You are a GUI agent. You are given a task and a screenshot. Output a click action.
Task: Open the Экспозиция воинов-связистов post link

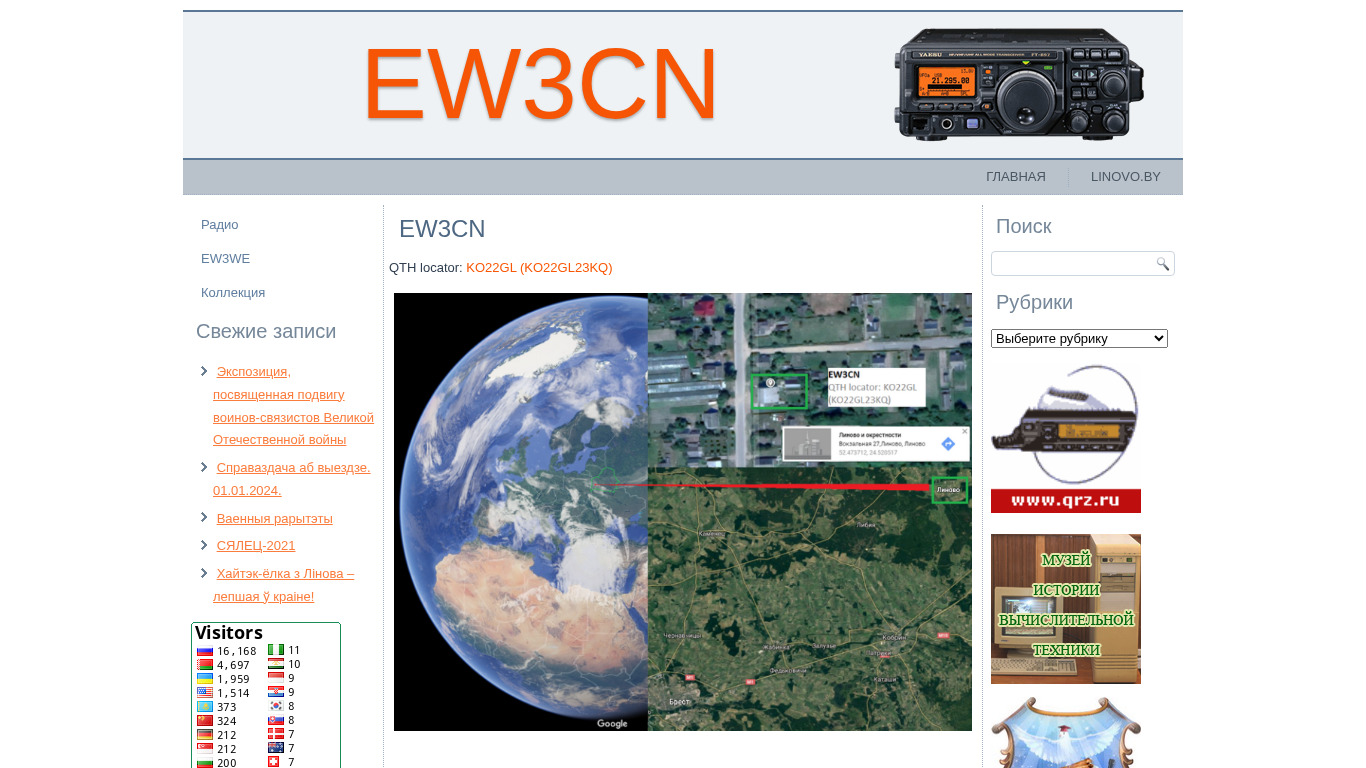click(294, 405)
